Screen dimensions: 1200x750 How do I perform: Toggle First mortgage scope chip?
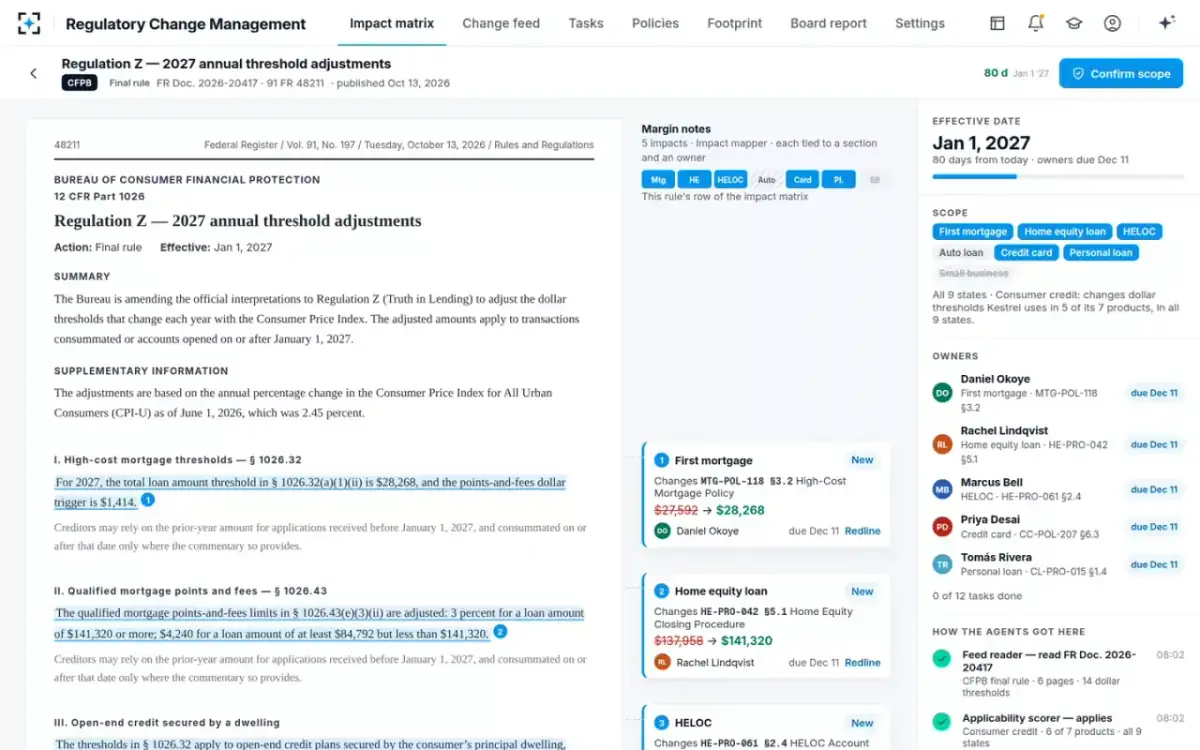pos(972,231)
